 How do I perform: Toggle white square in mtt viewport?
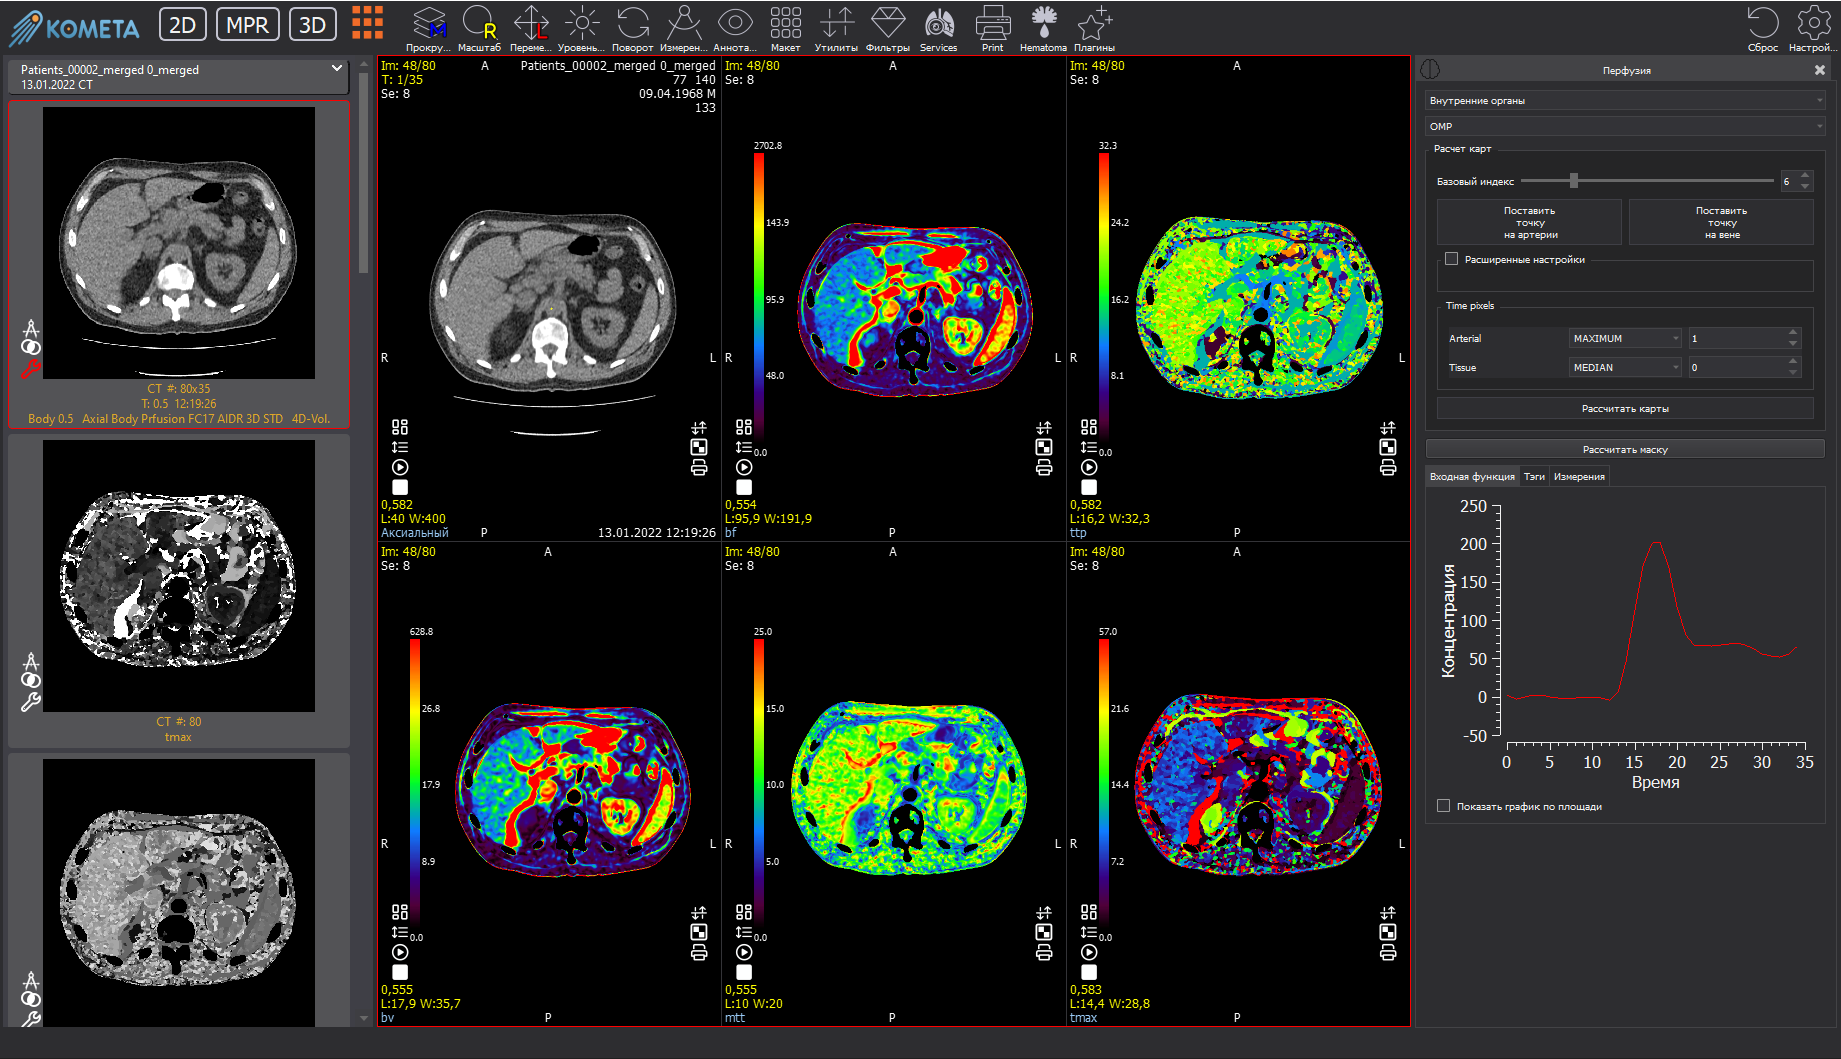[744, 972]
